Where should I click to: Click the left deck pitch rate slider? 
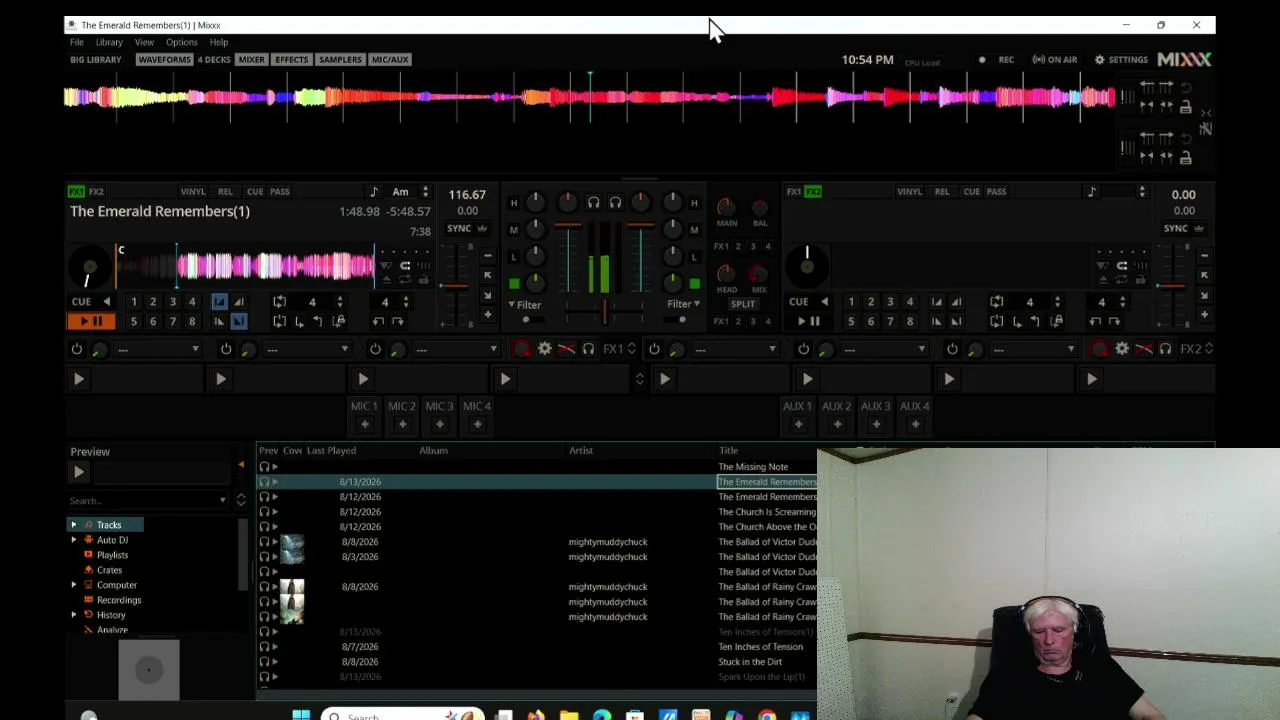click(x=455, y=287)
